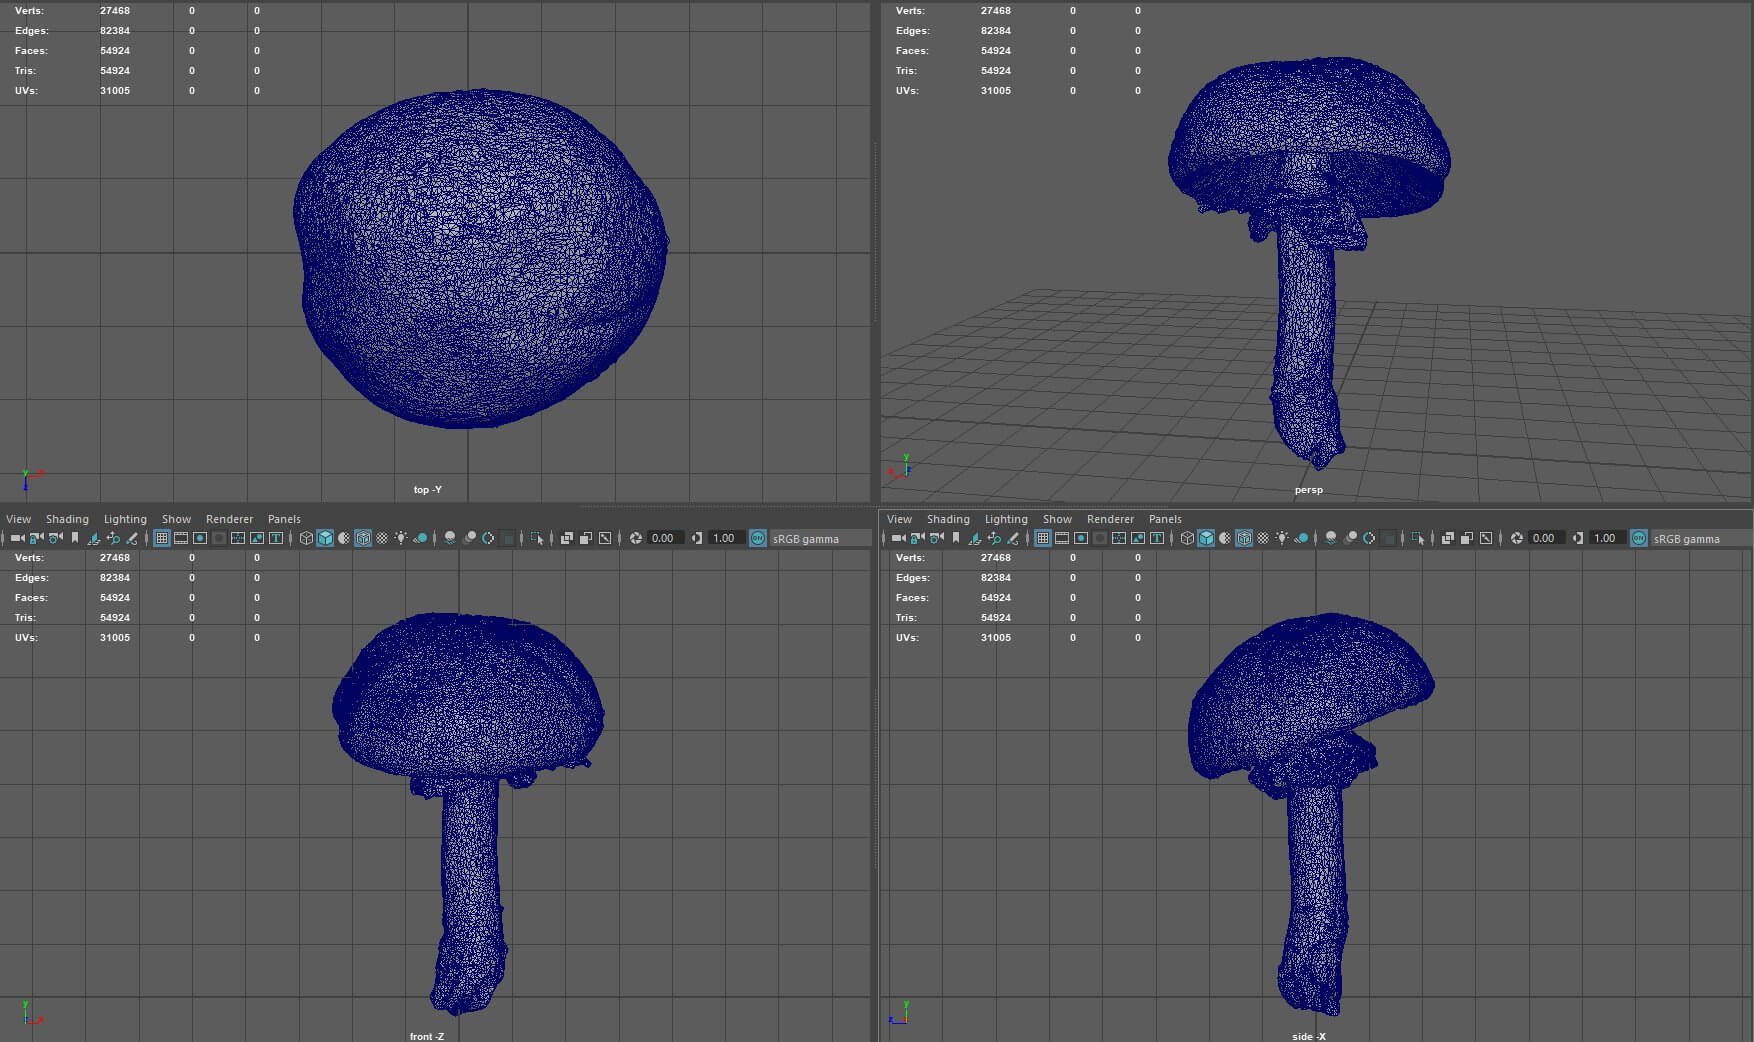Open Panels menu in side view
This screenshot has width=1754, height=1042.
(1165, 519)
